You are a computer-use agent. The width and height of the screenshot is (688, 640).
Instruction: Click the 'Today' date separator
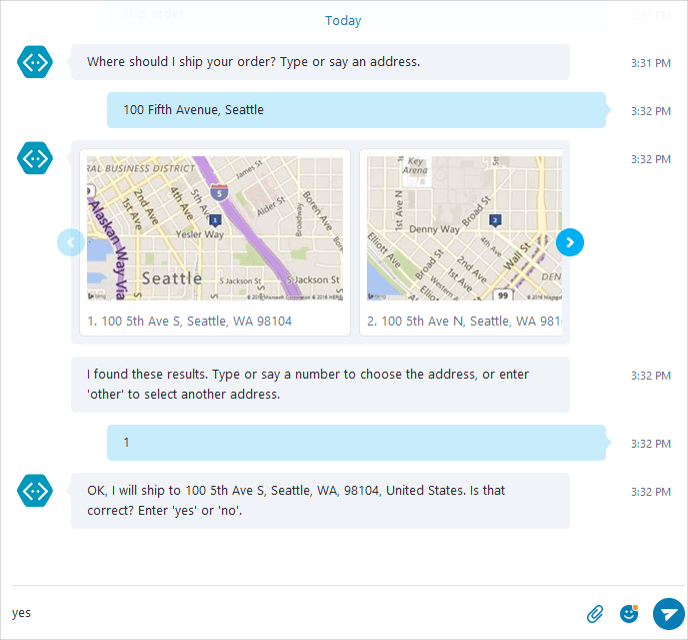(x=343, y=21)
